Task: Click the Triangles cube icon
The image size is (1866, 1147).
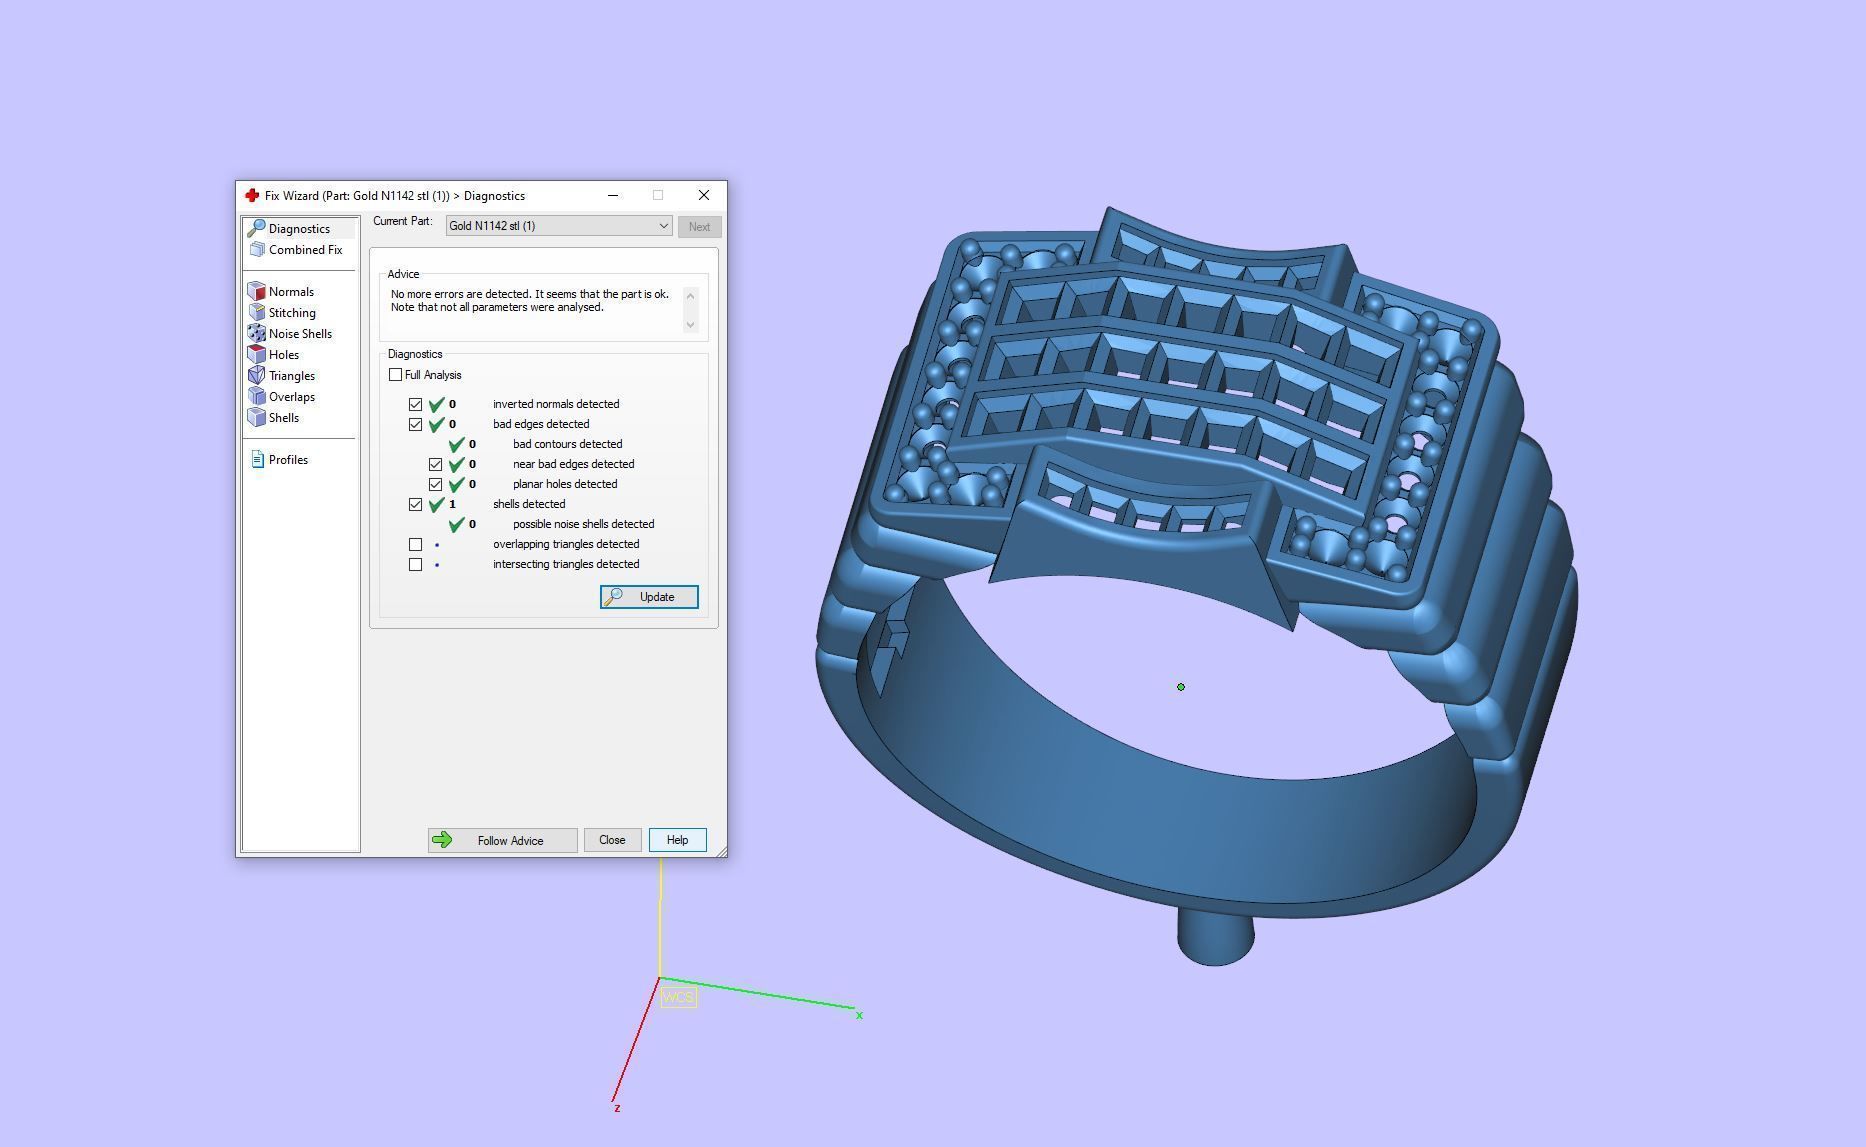Action: 257,376
